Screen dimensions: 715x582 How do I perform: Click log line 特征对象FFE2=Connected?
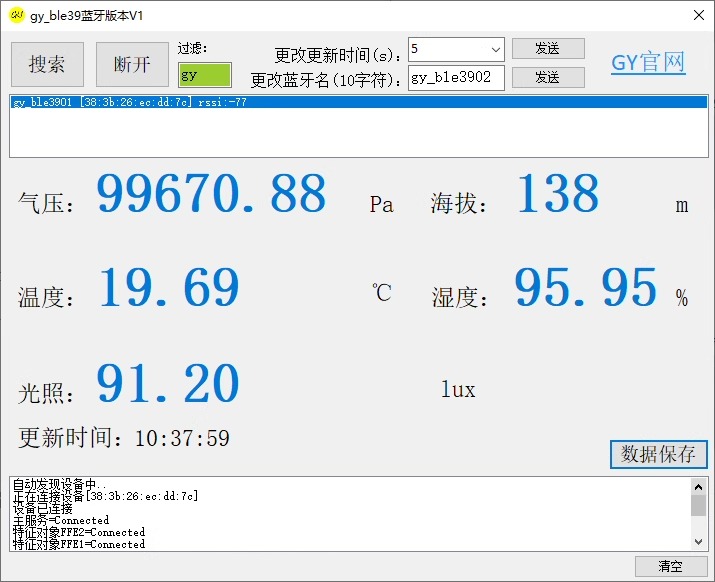point(79,532)
